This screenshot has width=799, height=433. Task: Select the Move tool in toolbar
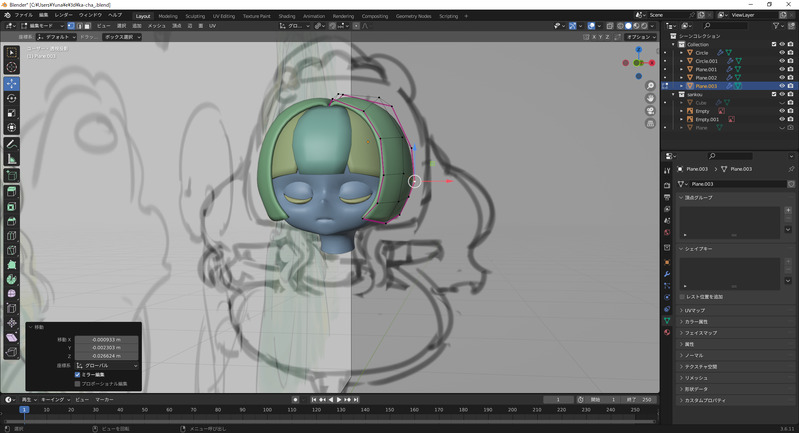(x=12, y=83)
